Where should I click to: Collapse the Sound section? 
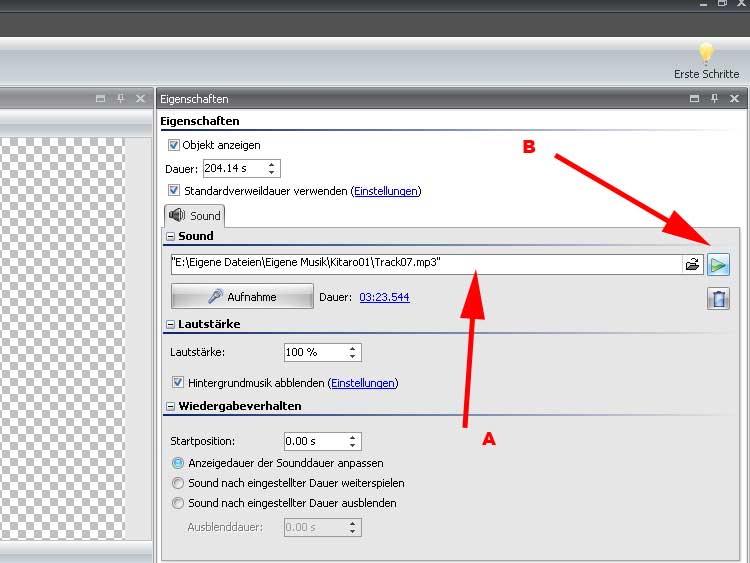click(x=170, y=237)
